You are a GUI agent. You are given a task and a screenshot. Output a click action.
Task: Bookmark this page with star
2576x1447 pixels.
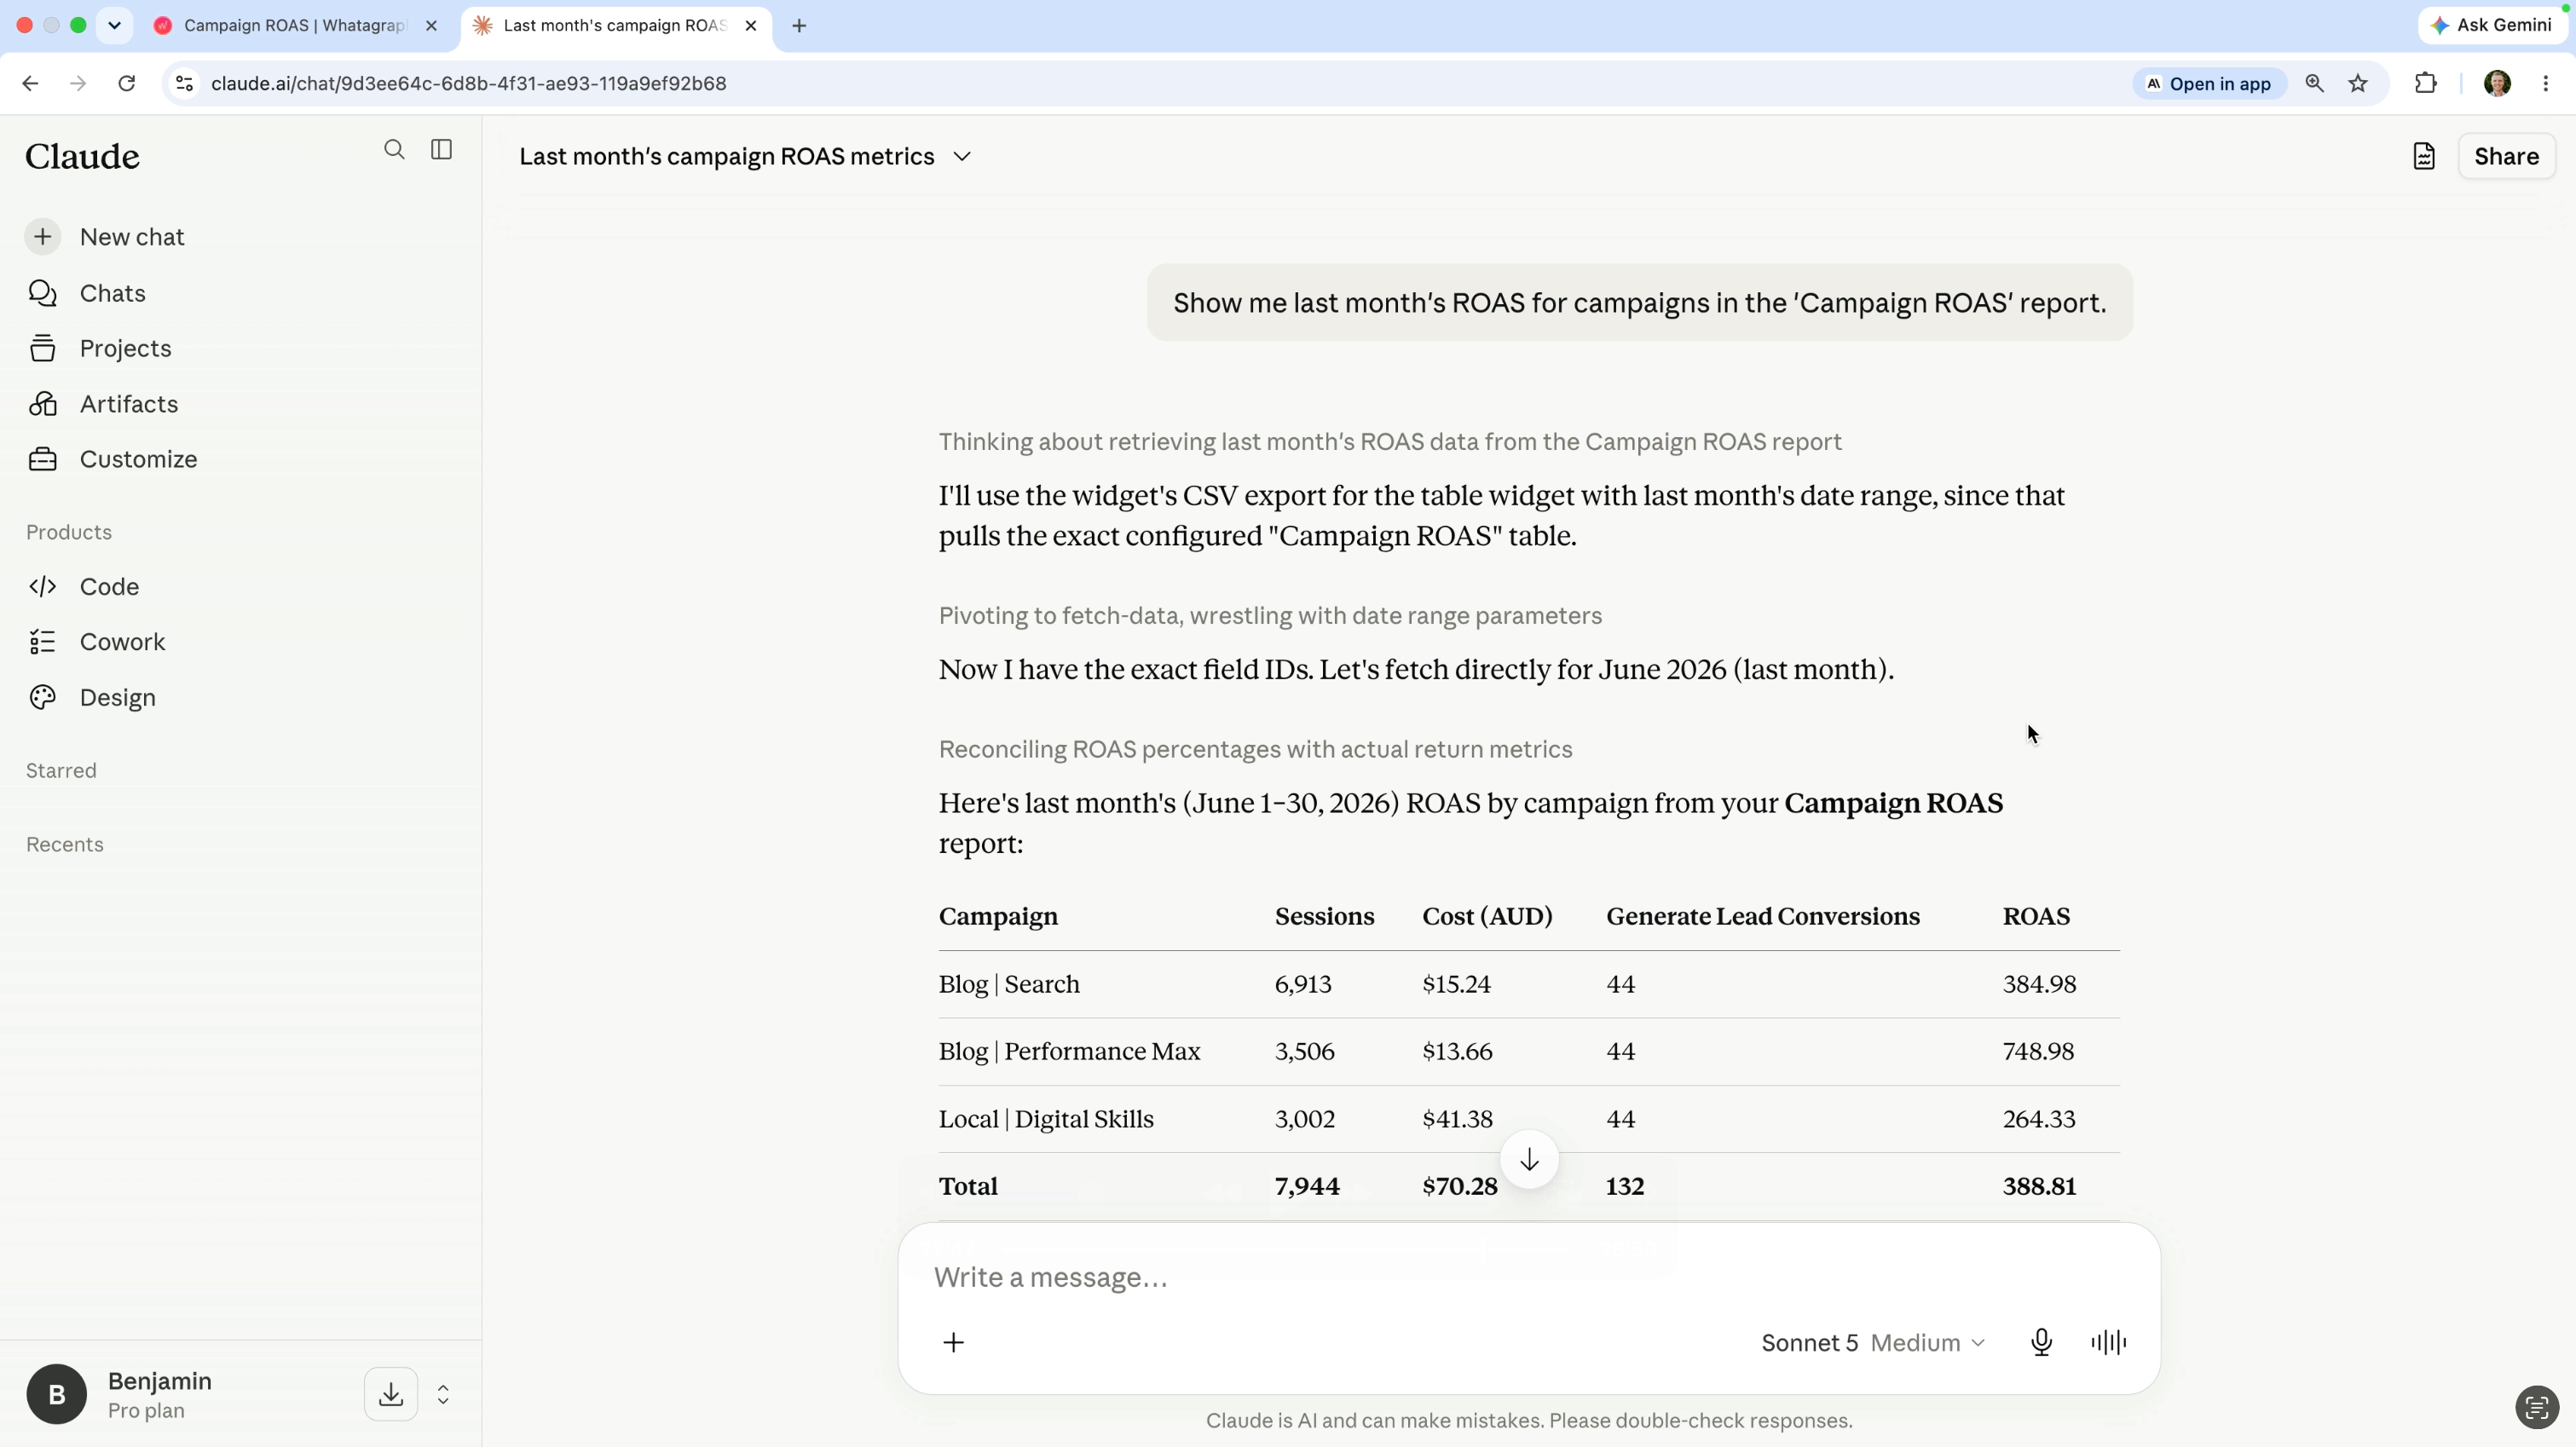point(2358,84)
